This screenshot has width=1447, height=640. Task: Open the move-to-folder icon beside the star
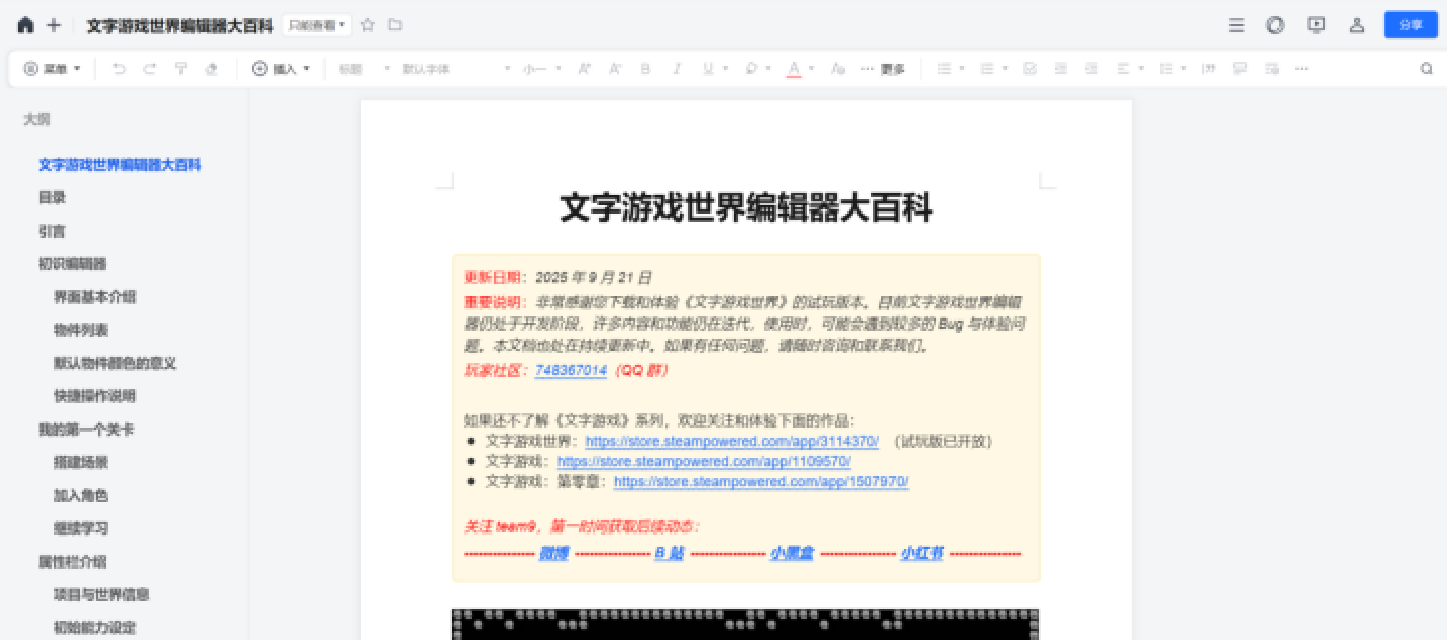pyautogui.click(x=395, y=25)
